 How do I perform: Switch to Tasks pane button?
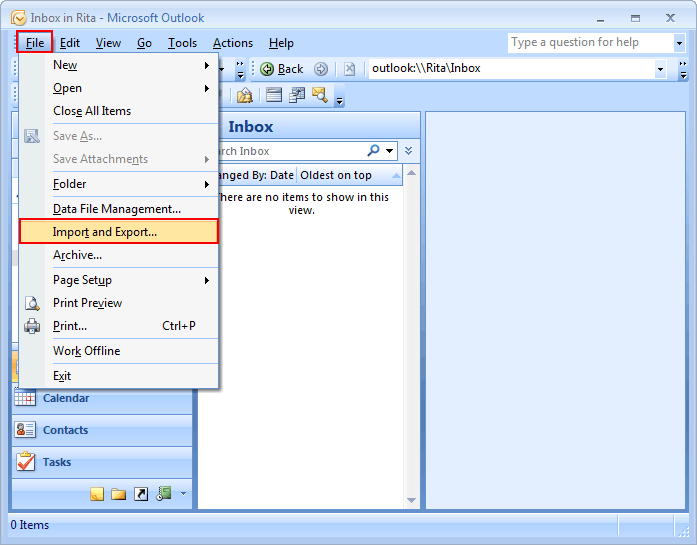[102, 461]
